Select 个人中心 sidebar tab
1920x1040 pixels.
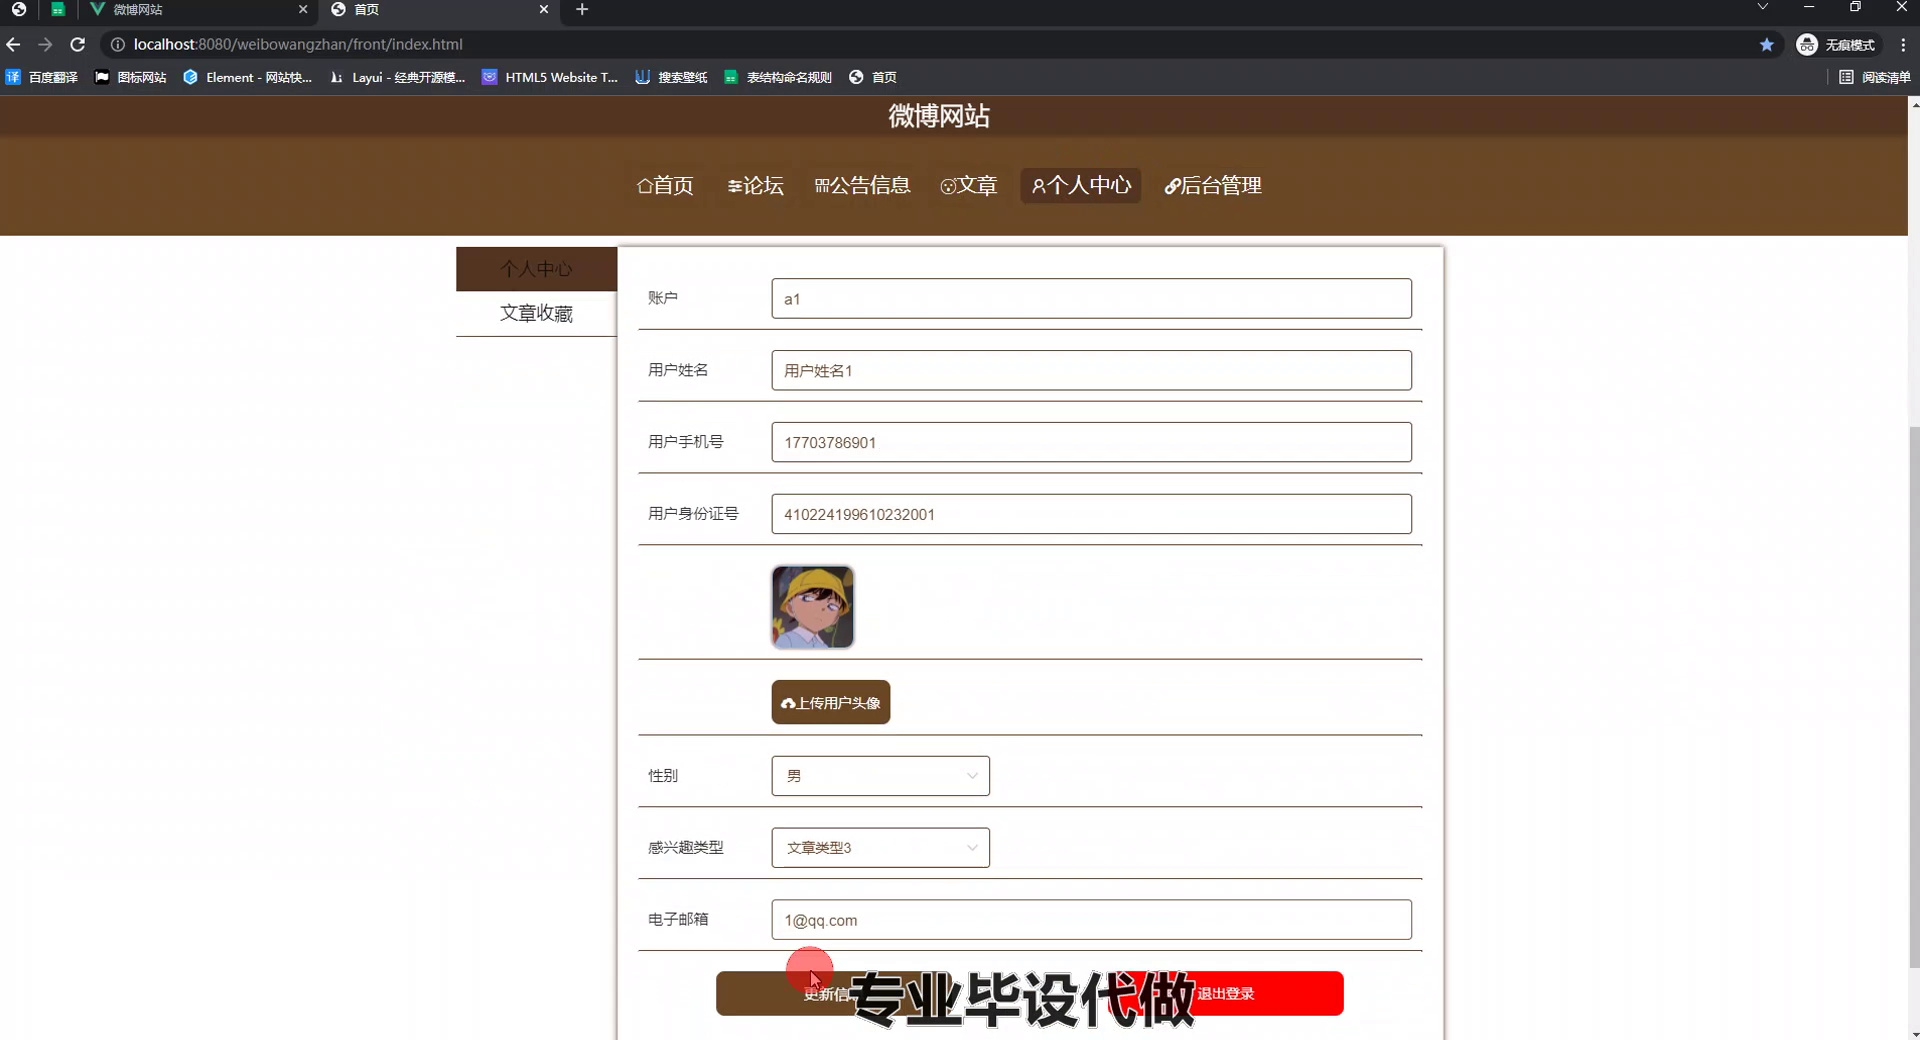(536, 269)
